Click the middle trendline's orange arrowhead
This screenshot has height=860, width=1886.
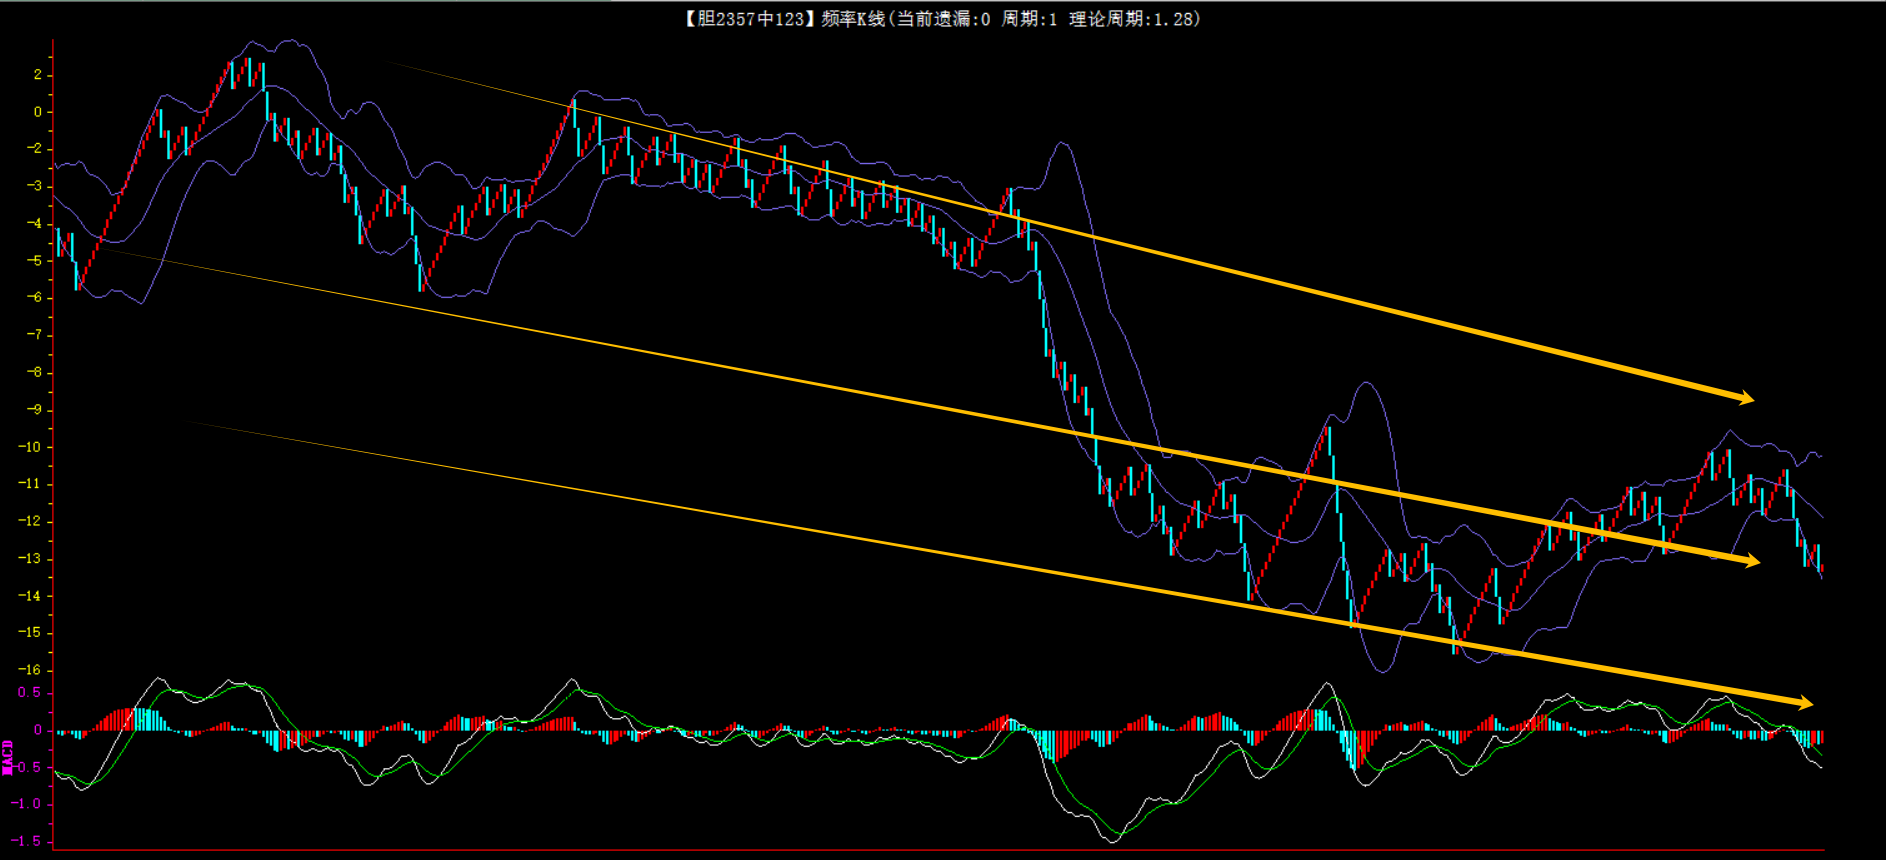[1750, 561]
